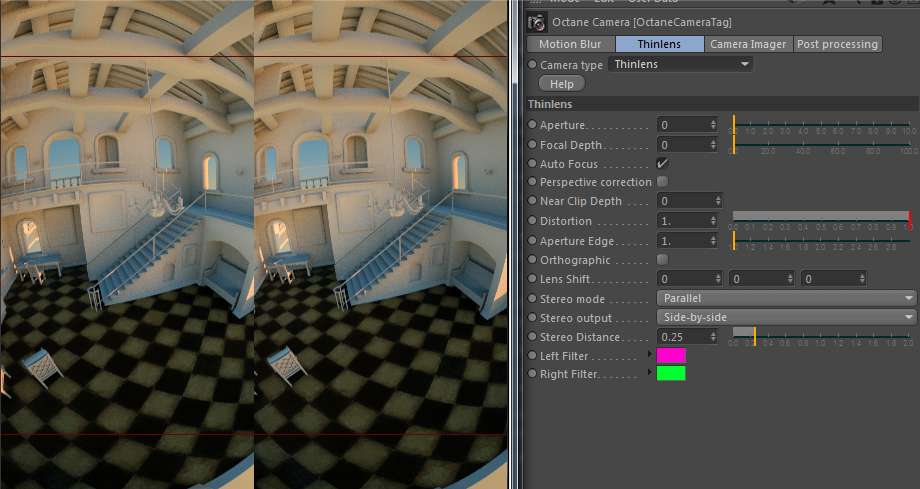Click the keyframe dot beside Perspective correction
The width and height of the screenshot is (920, 489).
point(532,182)
